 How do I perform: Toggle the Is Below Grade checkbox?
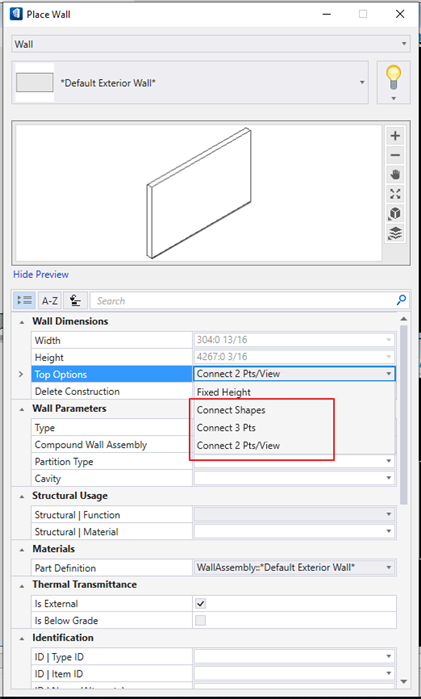201,621
